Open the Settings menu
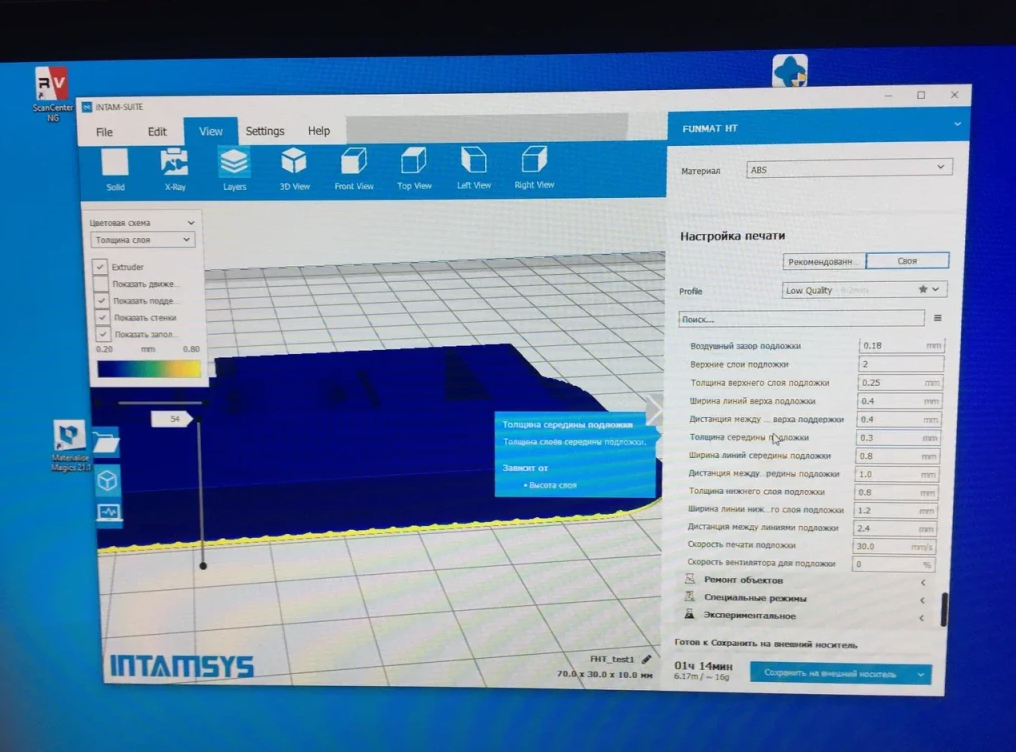This screenshot has height=752, width=1016. [265, 131]
